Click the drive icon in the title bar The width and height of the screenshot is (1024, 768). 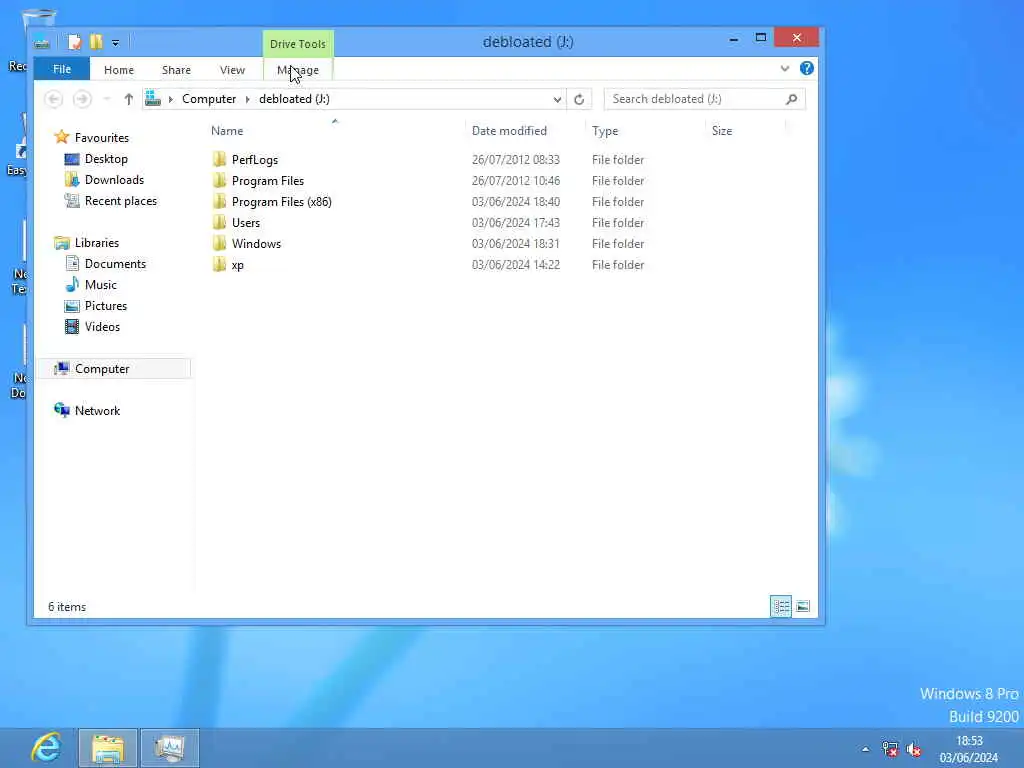42,43
